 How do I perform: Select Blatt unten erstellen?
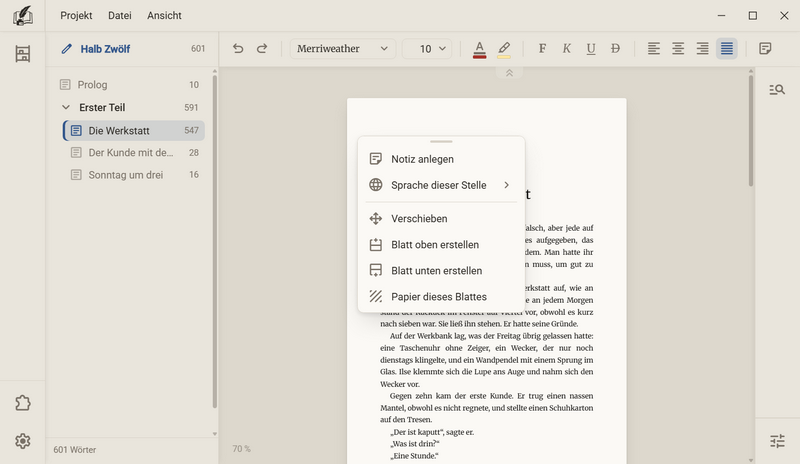click(x=441, y=271)
